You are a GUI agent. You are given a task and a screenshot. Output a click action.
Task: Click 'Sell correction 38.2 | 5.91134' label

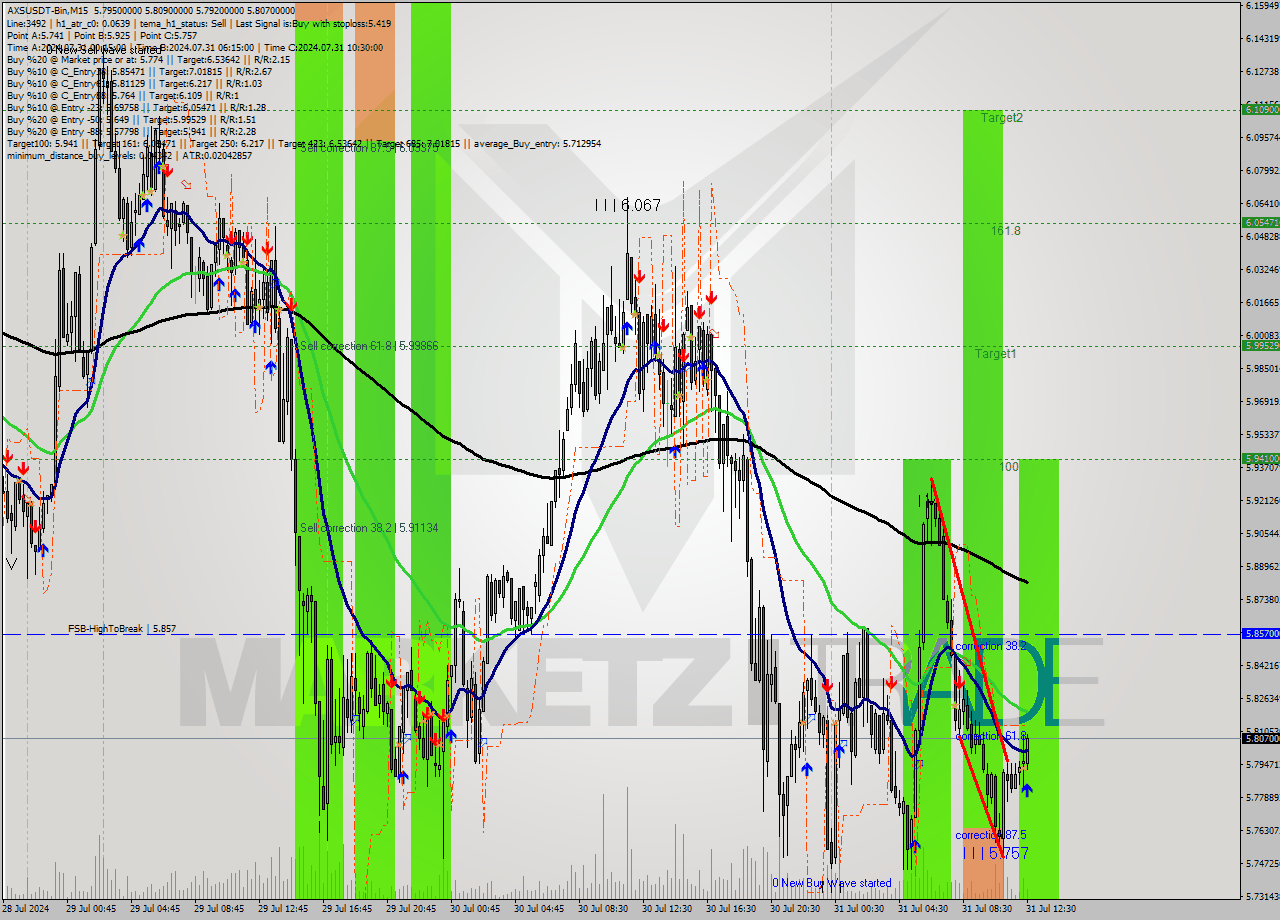pyautogui.click(x=369, y=528)
